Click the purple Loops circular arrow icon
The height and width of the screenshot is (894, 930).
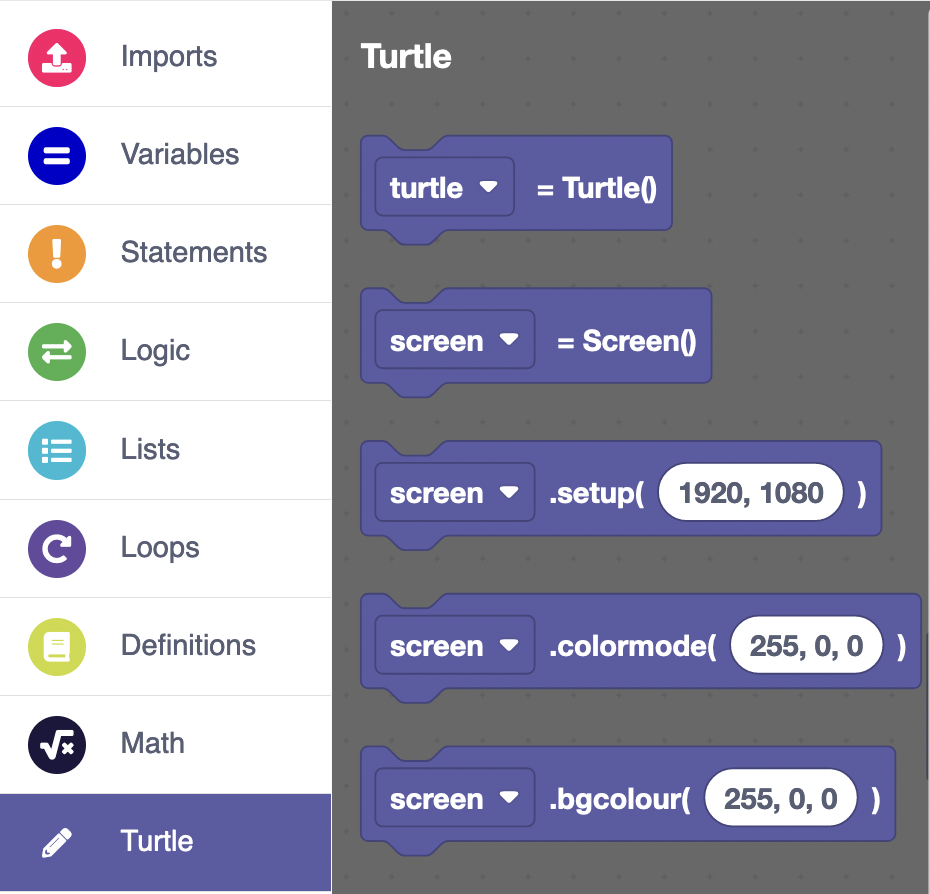(57, 548)
